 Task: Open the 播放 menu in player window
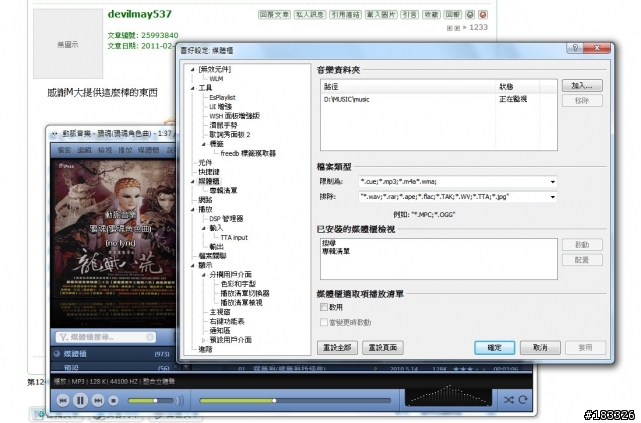126,150
